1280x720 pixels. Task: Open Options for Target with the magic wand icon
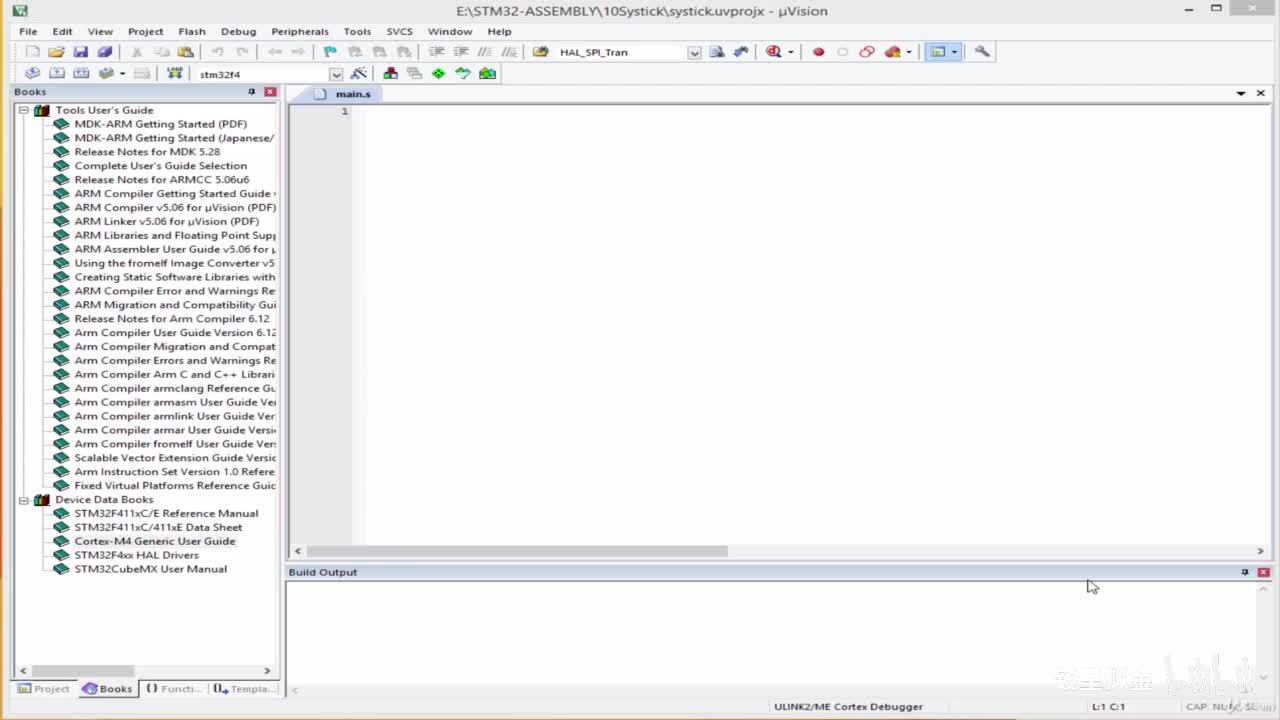[x=359, y=74]
